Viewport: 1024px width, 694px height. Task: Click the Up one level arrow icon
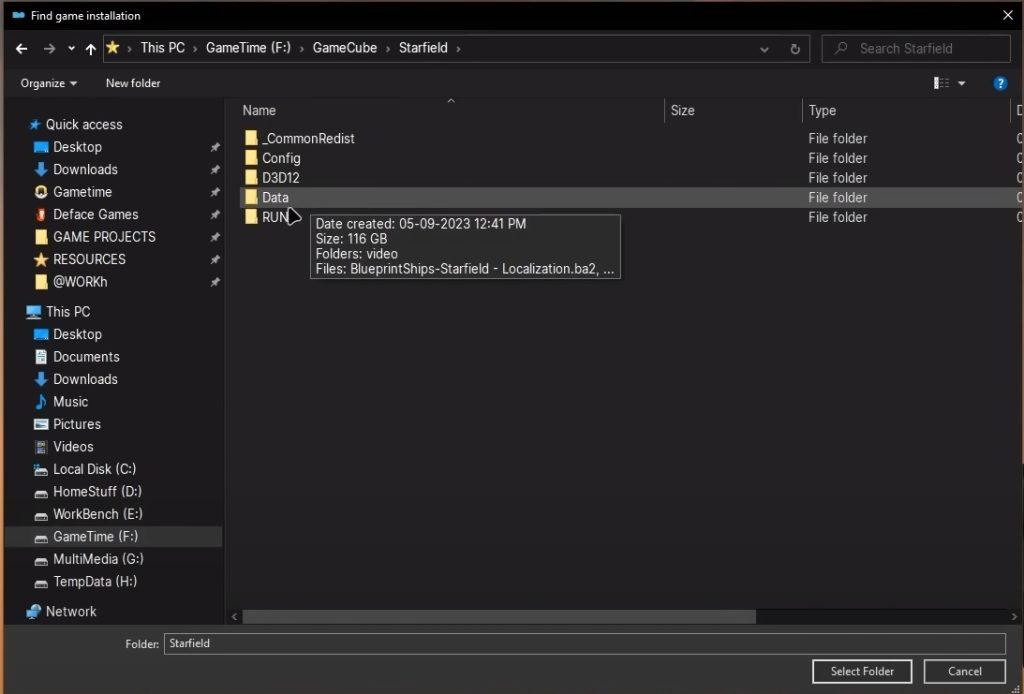coord(90,48)
